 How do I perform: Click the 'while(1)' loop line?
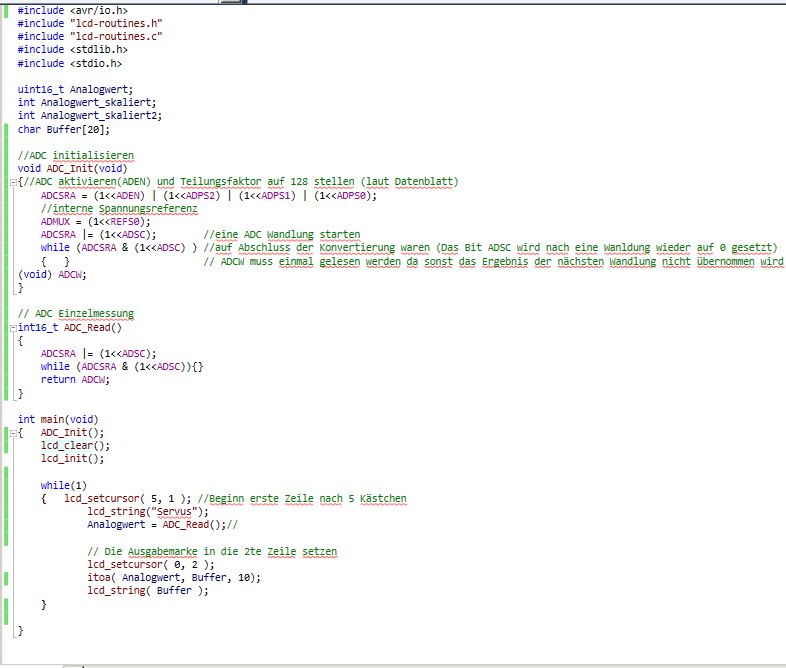(64, 486)
